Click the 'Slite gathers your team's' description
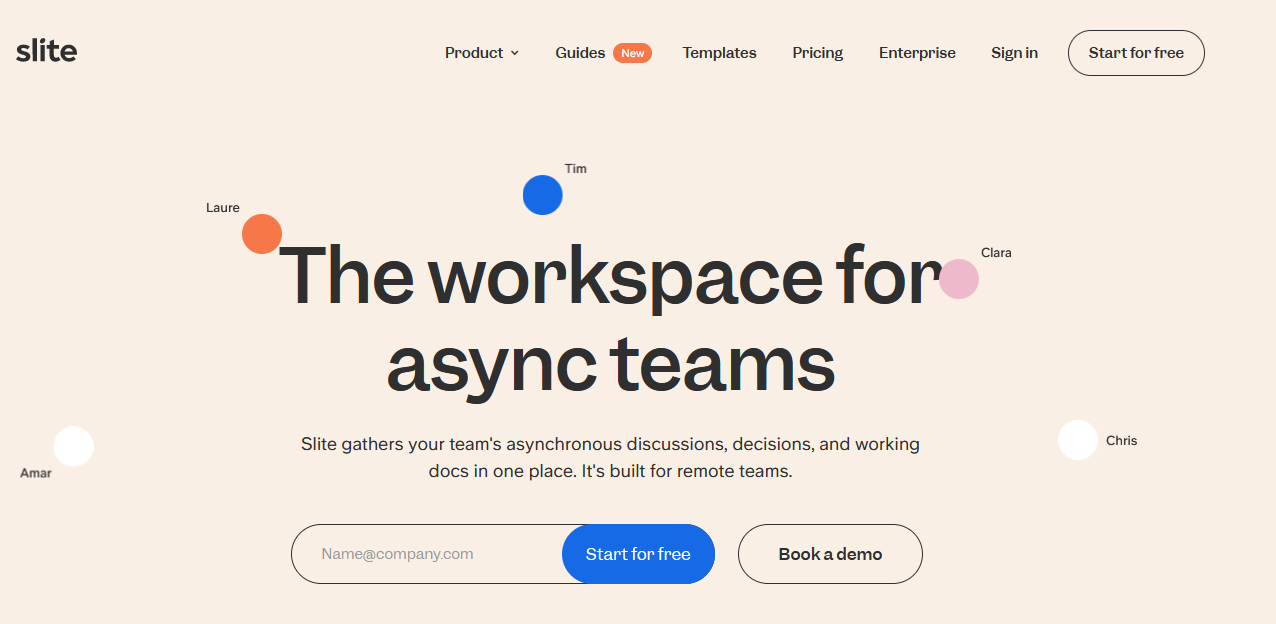 tap(611, 457)
